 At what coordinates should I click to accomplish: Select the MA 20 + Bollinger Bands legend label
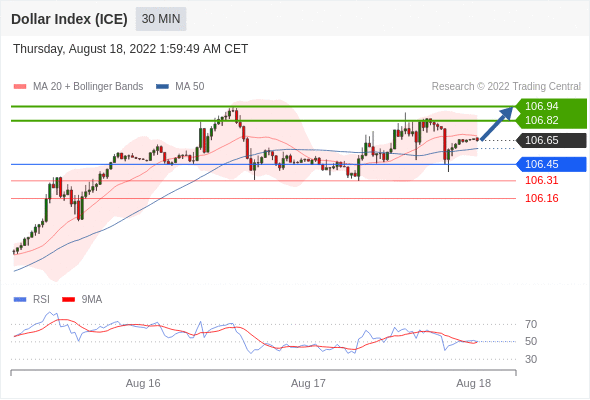(88, 87)
